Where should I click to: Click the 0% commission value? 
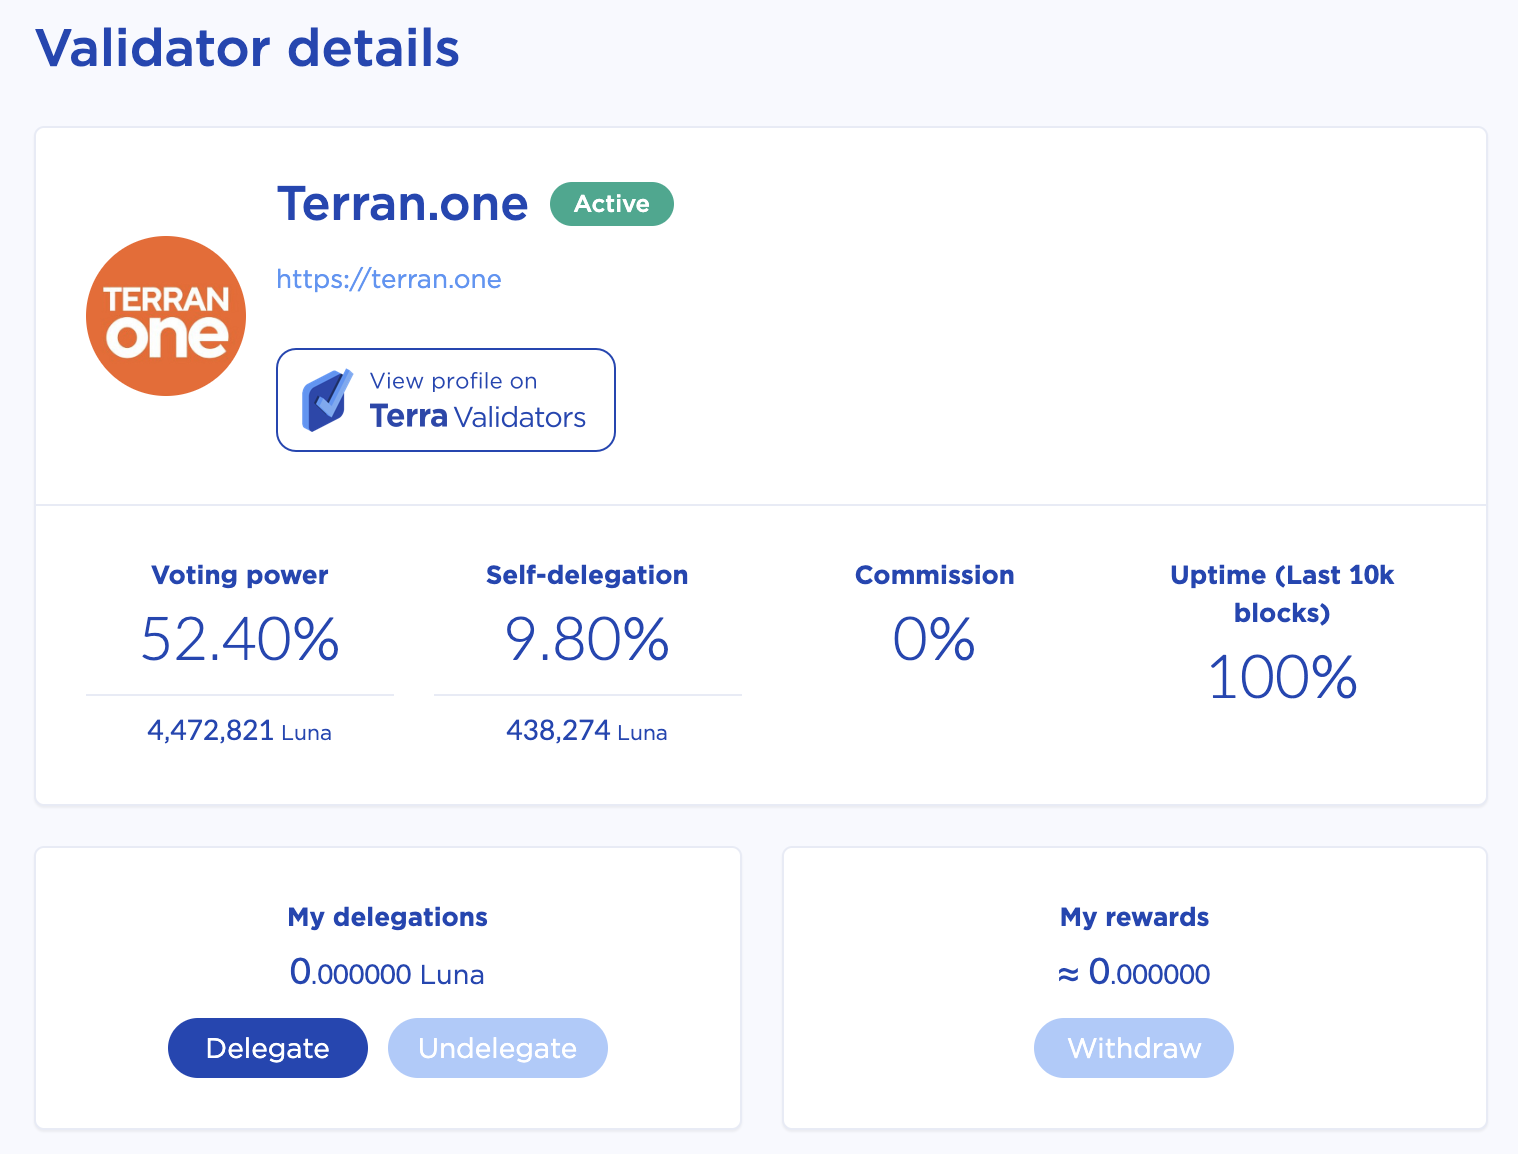[934, 639]
